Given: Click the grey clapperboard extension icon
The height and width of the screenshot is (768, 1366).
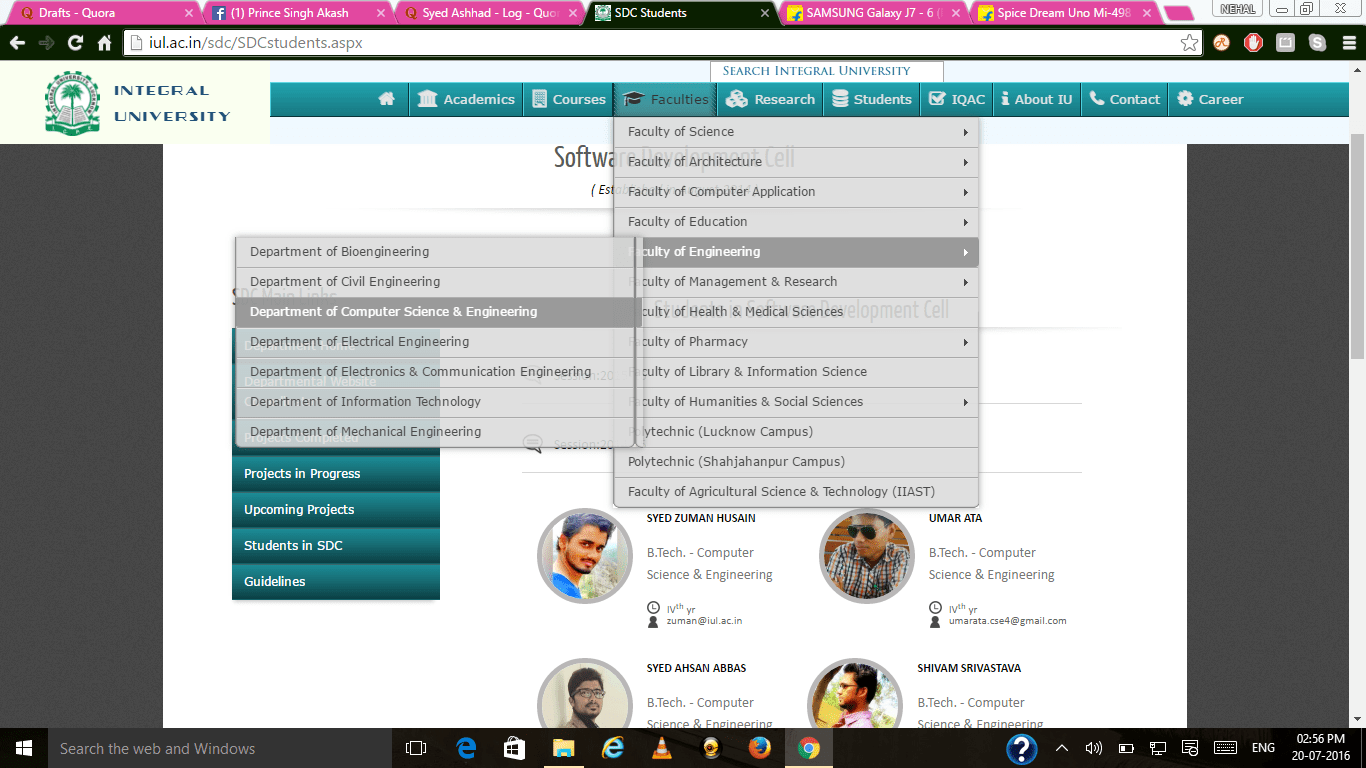Looking at the screenshot, I should point(1285,43).
